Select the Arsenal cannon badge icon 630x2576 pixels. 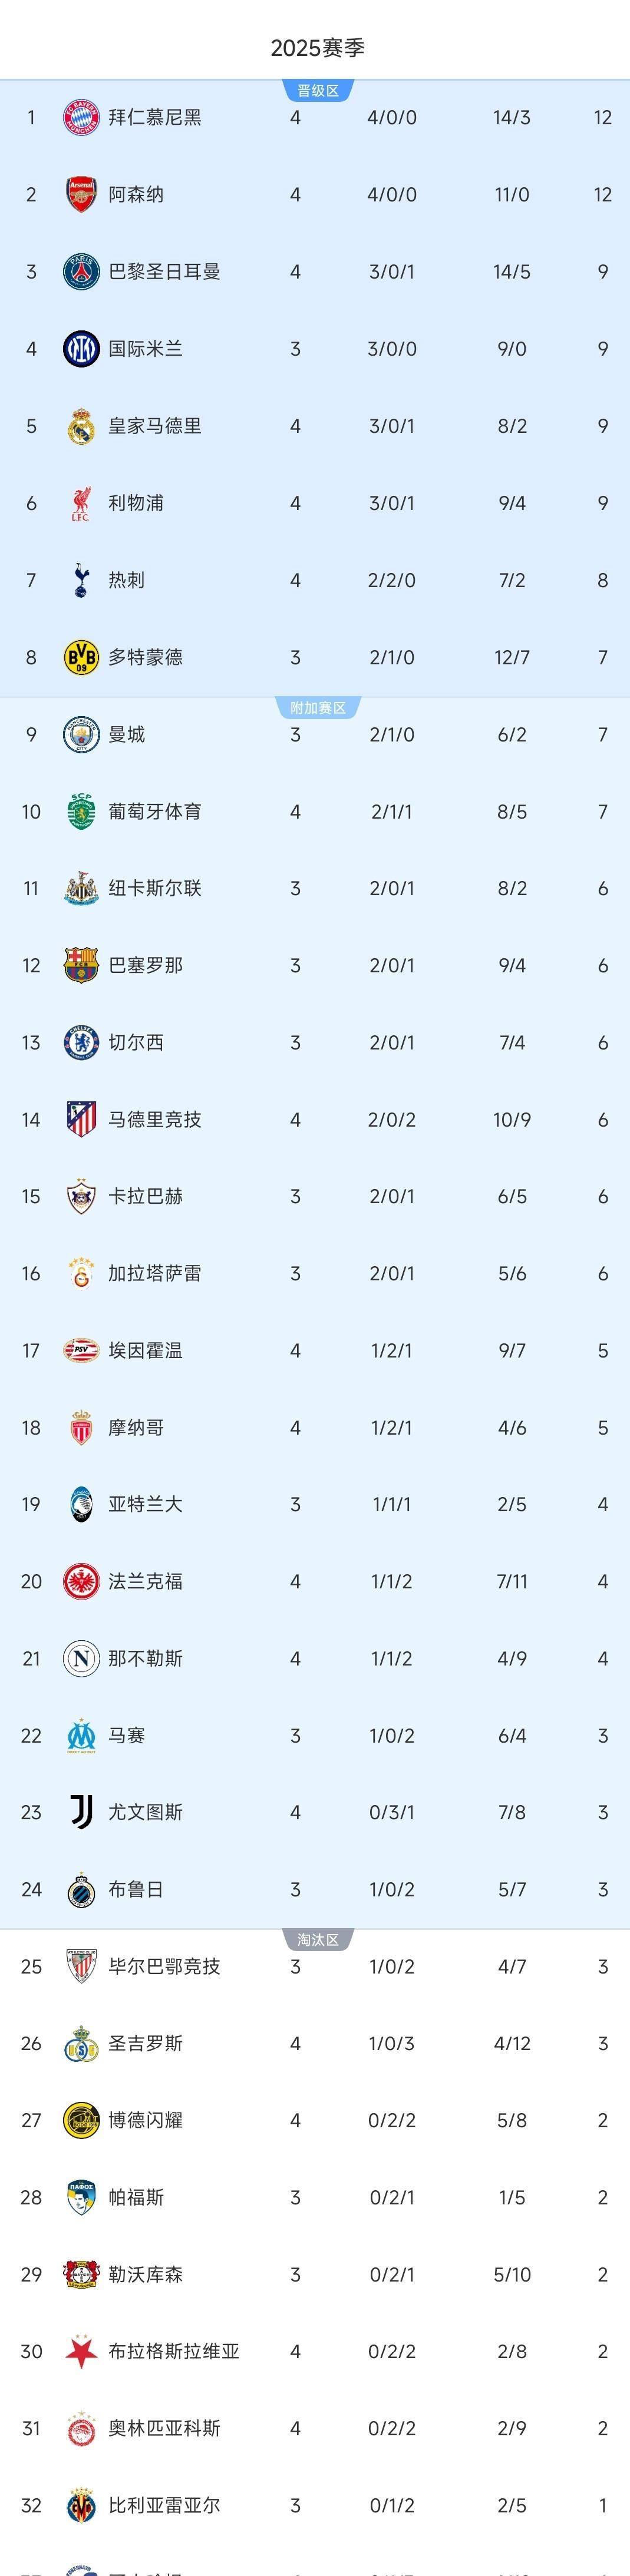point(80,195)
